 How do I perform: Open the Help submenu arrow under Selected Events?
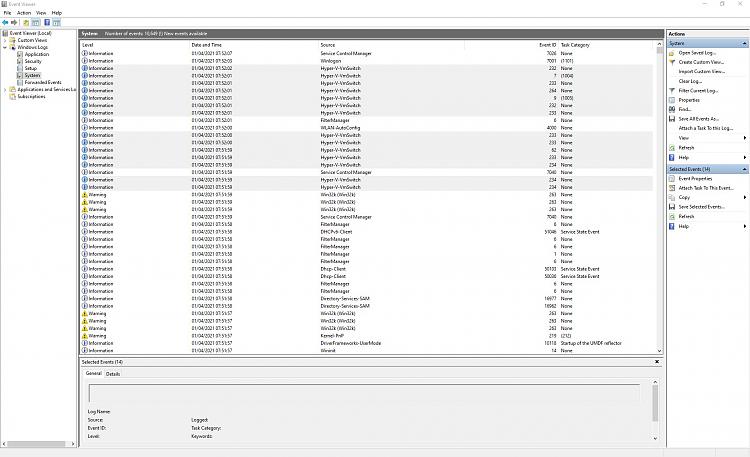coord(745,226)
